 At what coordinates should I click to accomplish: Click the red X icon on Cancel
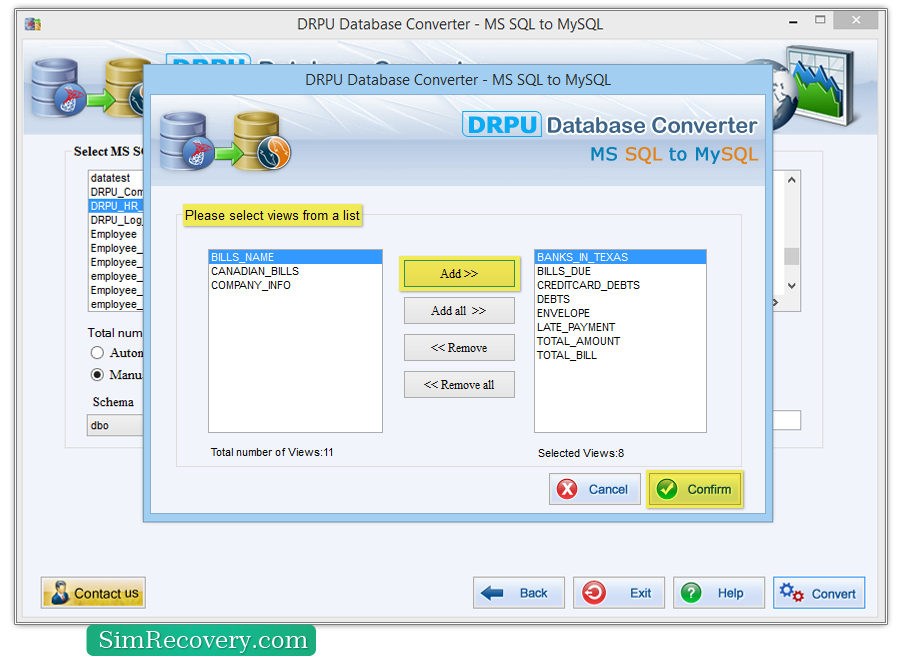pos(568,489)
